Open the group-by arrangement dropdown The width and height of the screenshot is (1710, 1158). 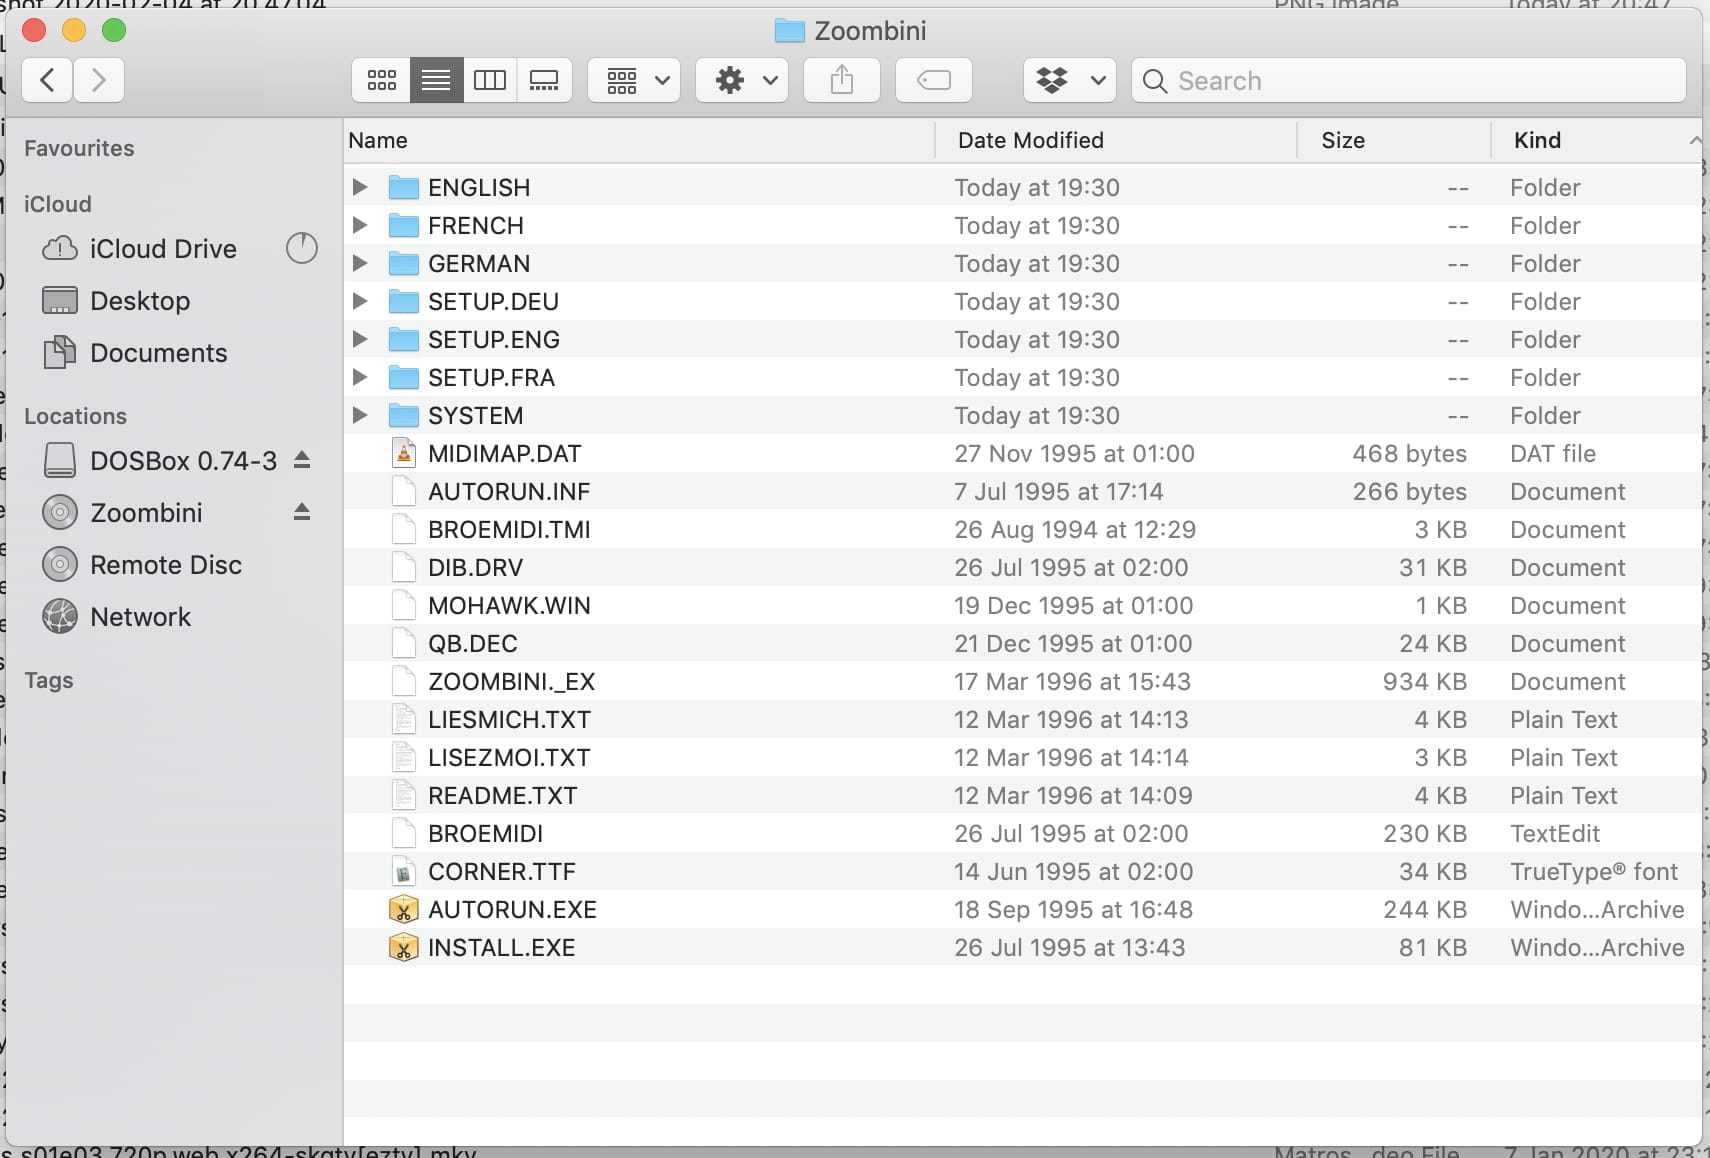634,80
